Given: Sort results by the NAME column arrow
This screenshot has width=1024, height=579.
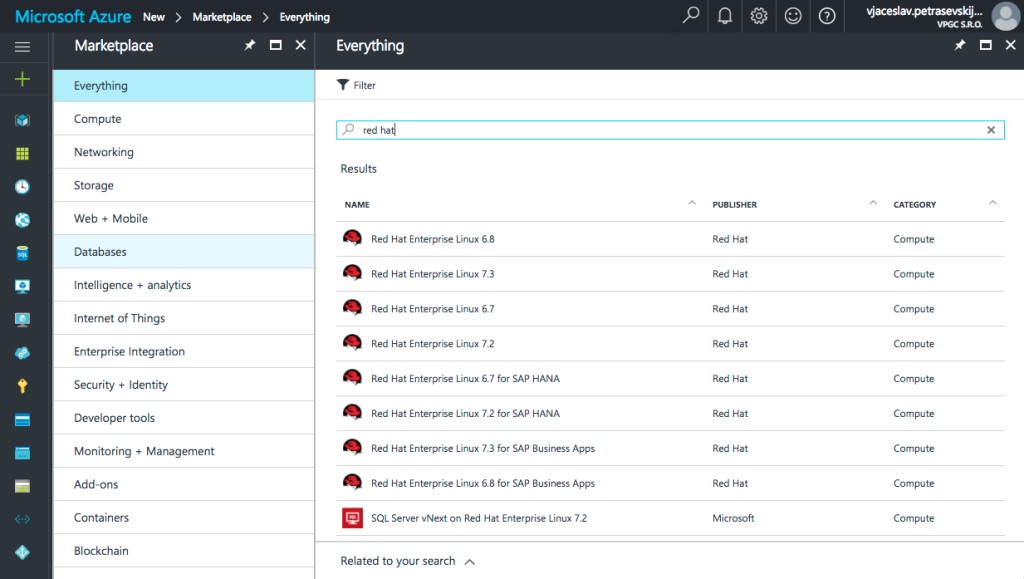Looking at the screenshot, I should point(692,203).
